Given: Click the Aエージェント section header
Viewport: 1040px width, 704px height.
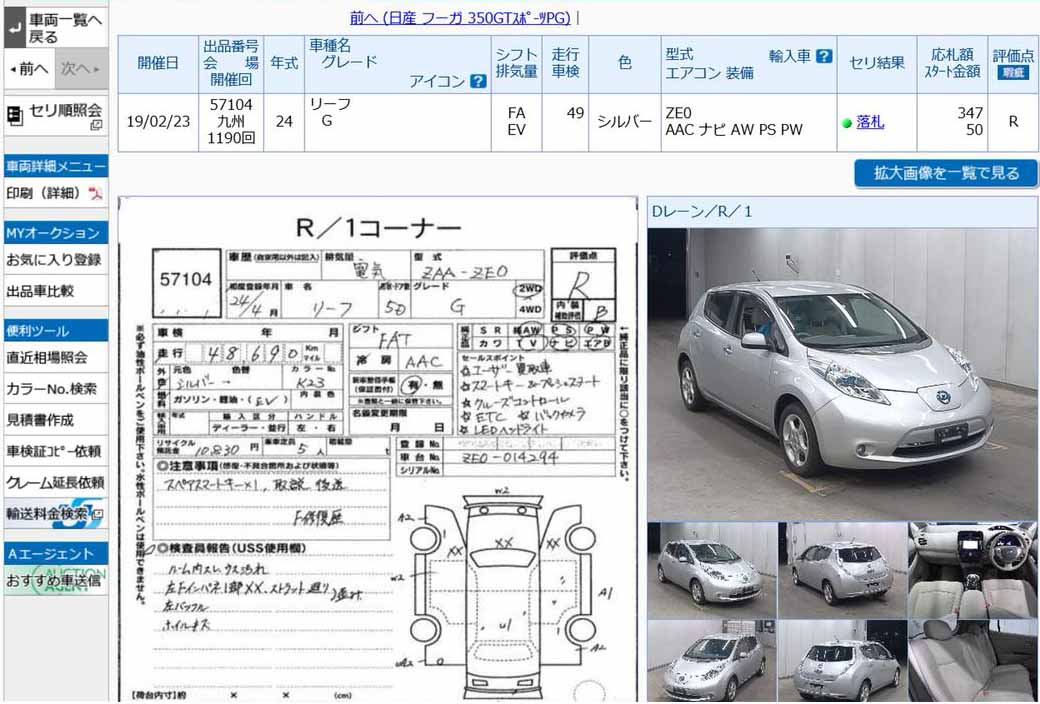Looking at the screenshot, I should tap(56, 553).
